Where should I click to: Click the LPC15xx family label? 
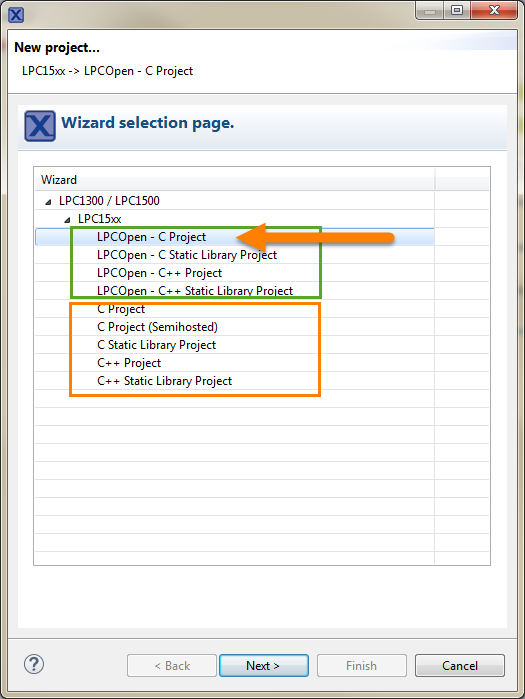coord(99,219)
